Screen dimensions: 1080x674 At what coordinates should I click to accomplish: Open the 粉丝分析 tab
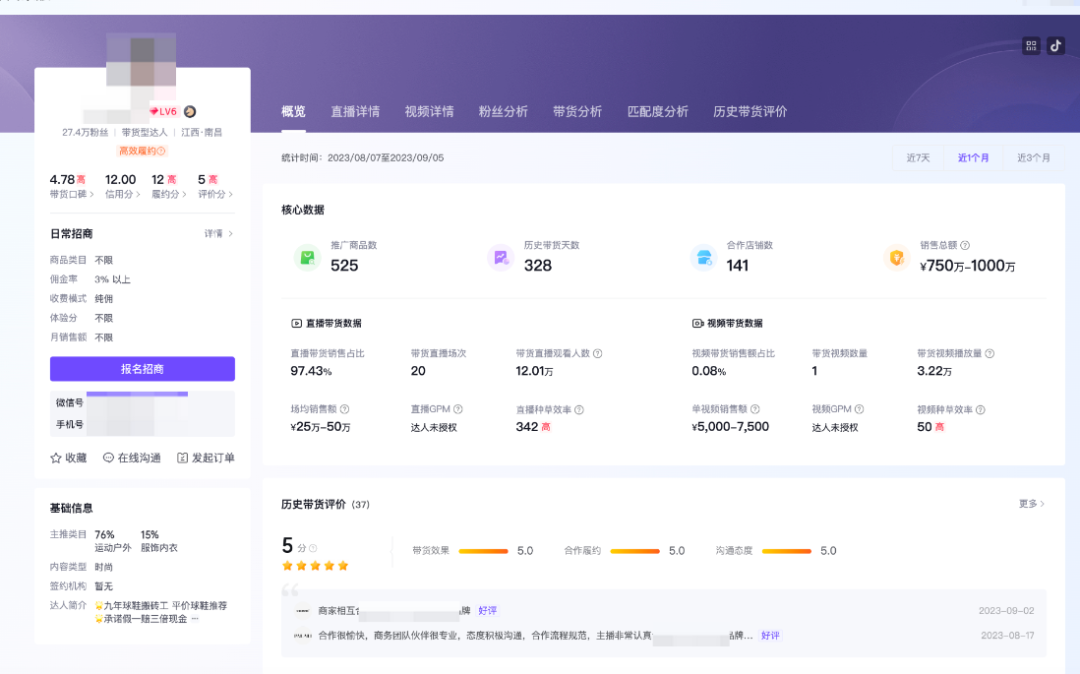pos(503,112)
